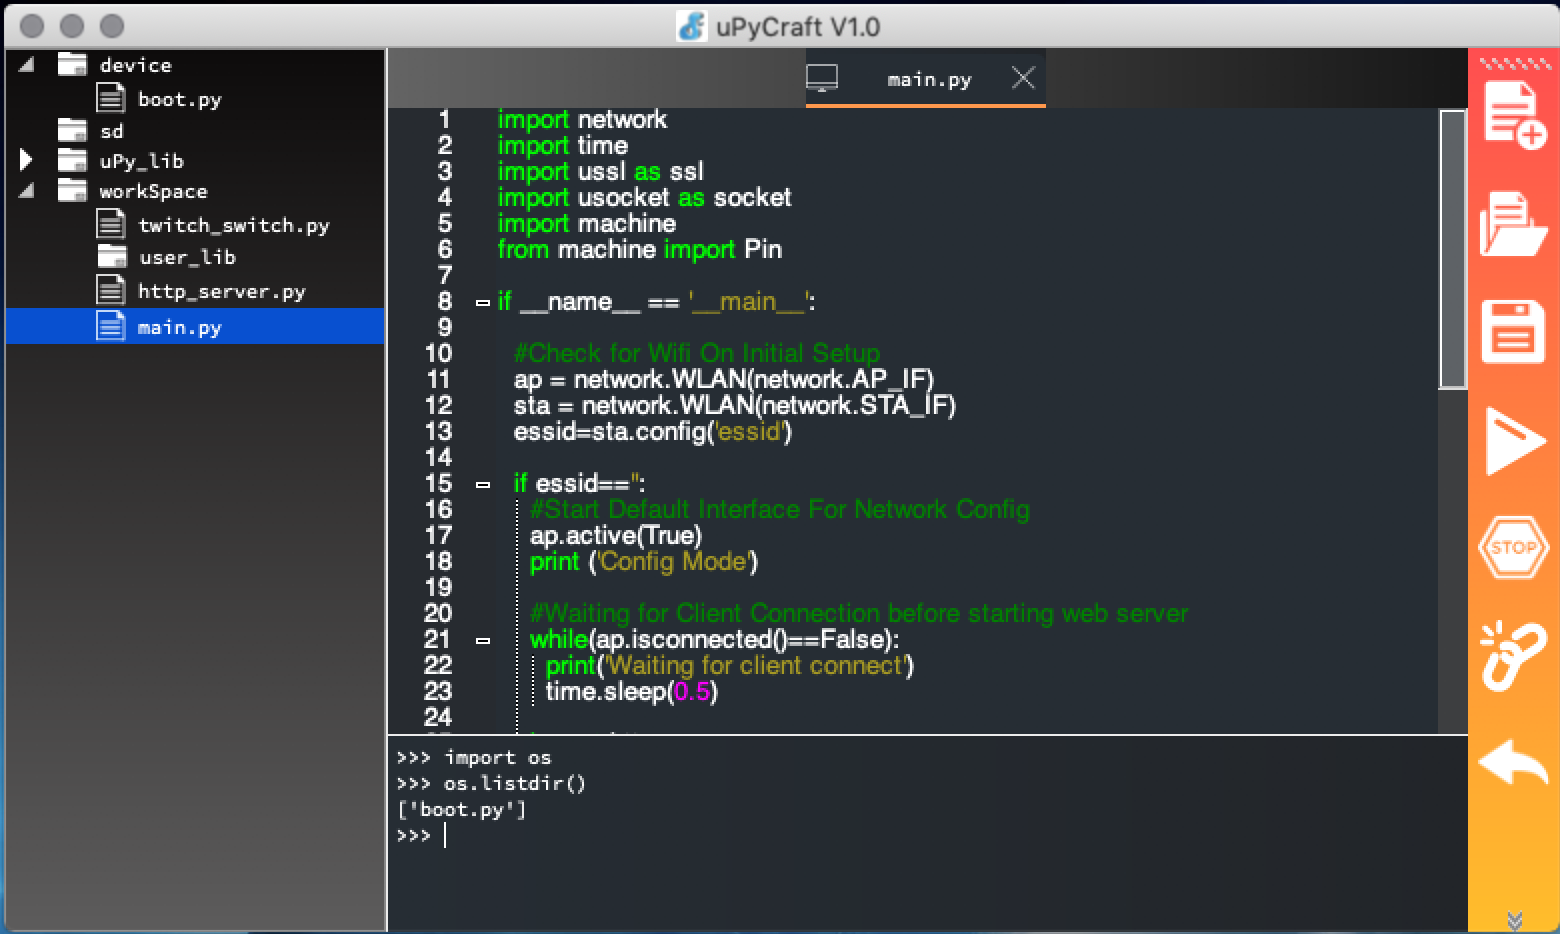The width and height of the screenshot is (1560, 934).
Task: Save the file with the floppy disk icon
Action: pyautogui.click(x=1513, y=331)
